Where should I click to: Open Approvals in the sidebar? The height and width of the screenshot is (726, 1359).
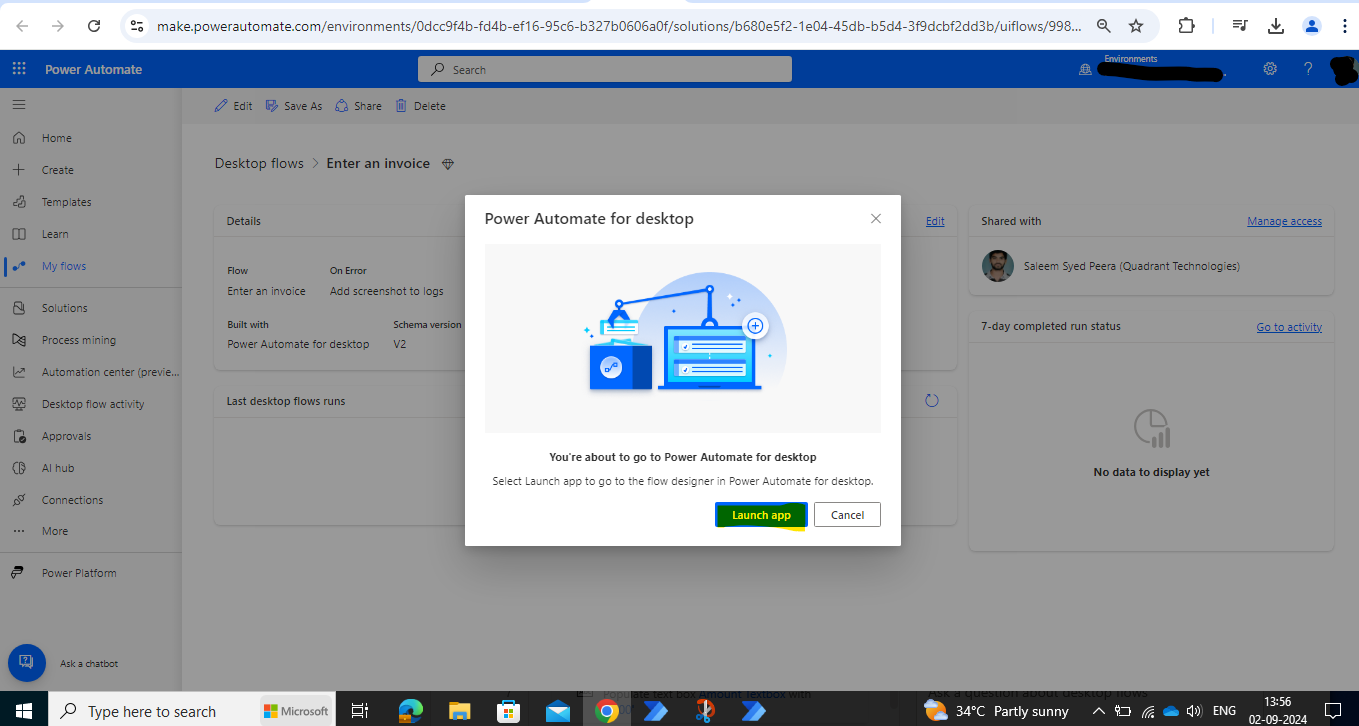[x=66, y=436]
